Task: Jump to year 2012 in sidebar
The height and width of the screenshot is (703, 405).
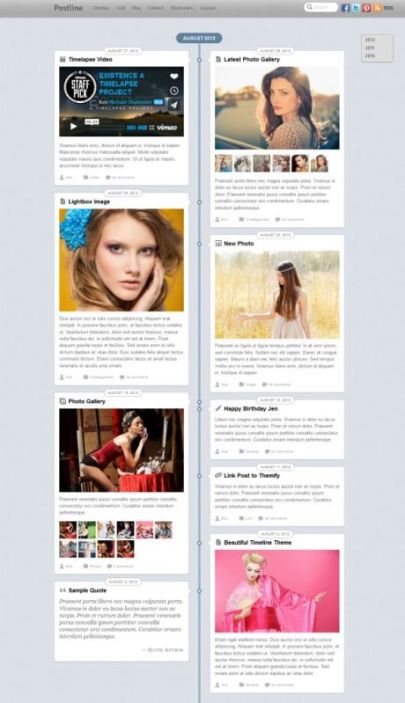Action: tap(370, 40)
